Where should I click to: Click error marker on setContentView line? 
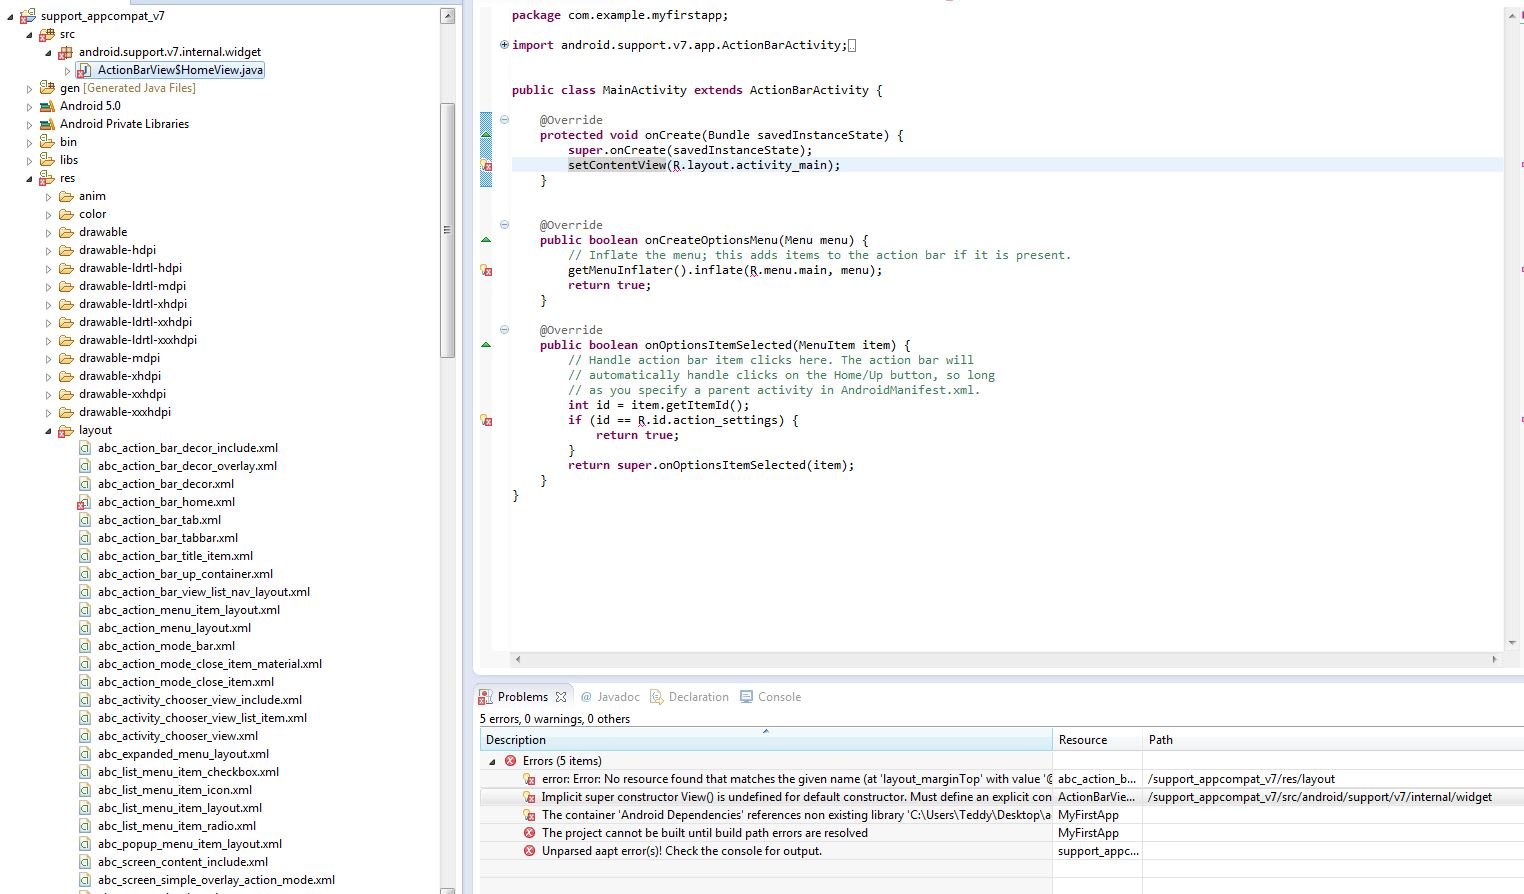tap(486, 165)
